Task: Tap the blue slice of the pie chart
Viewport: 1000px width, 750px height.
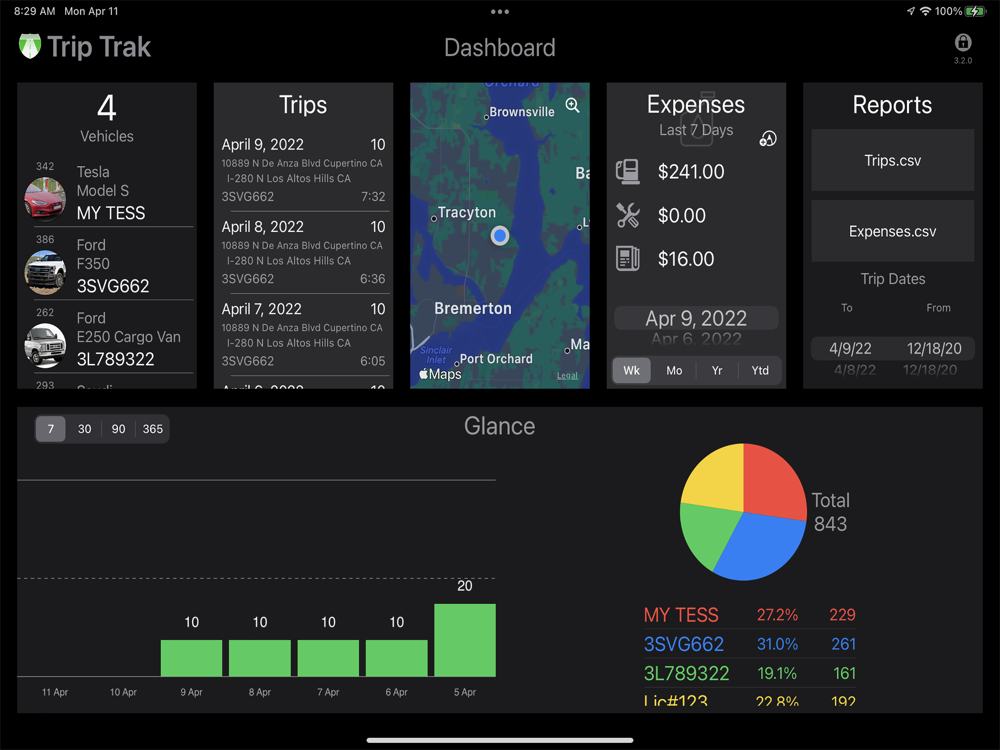Action: [762, 548]
